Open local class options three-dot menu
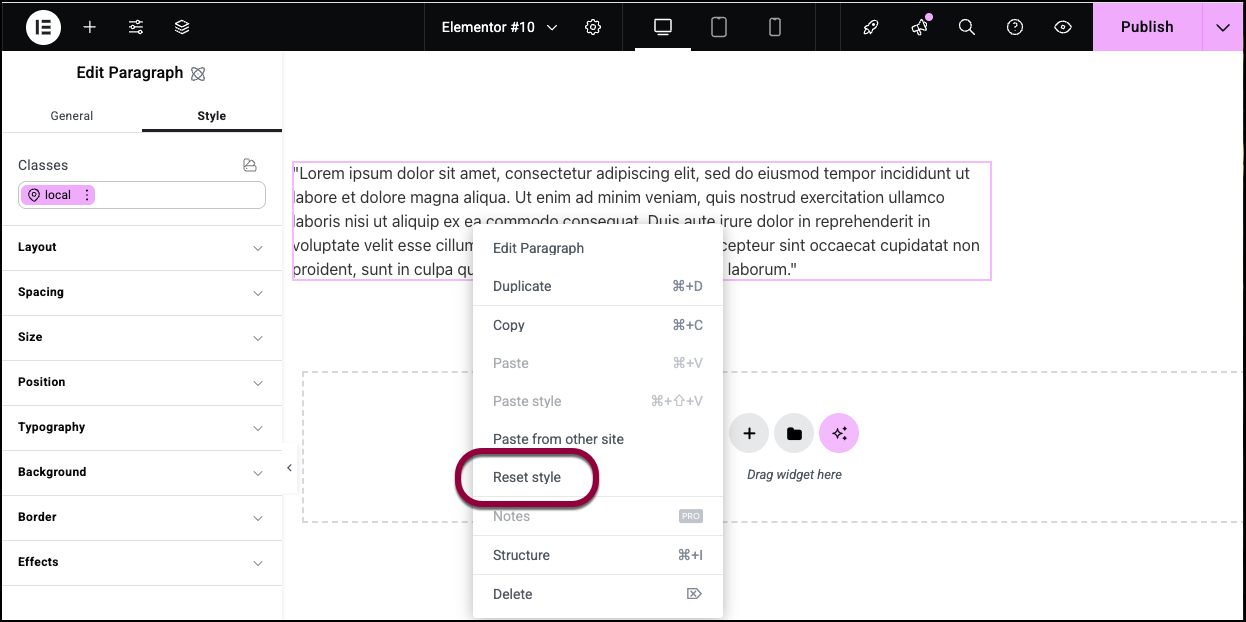The height and width of the screenshot is (622, 1246). click(x=87, y=195)
